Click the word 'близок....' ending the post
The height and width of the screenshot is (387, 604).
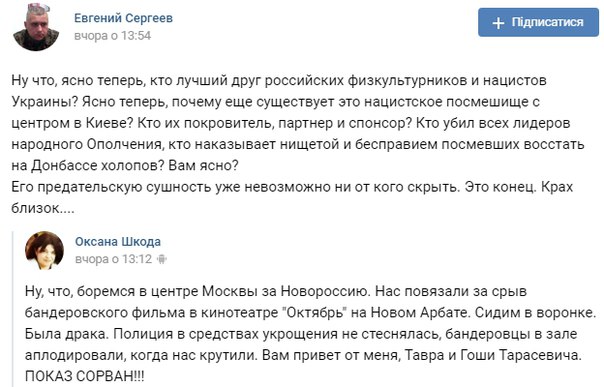(x=43, y=208)
